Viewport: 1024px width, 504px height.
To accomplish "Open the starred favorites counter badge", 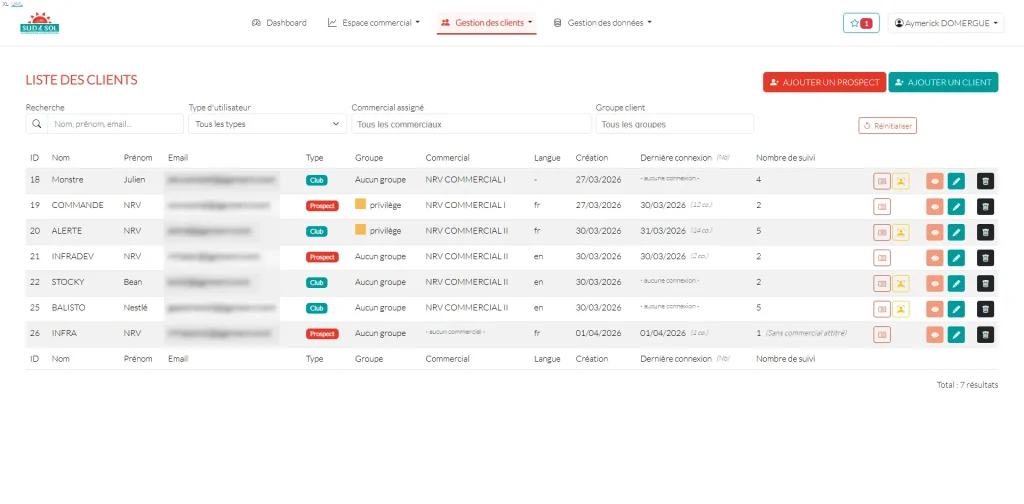I will [861, 23].
